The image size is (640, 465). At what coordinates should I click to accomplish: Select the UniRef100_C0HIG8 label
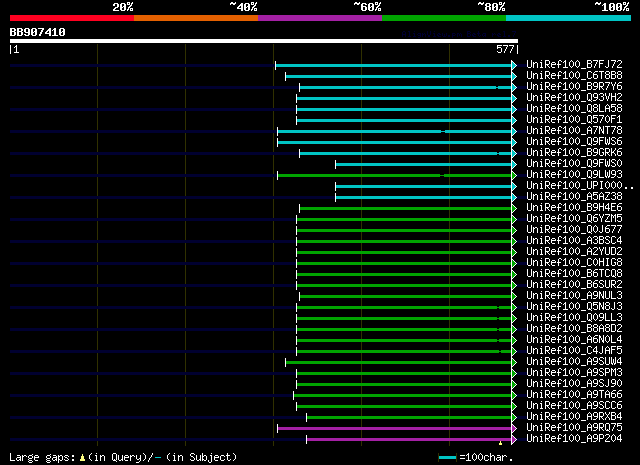coord(574,263)
